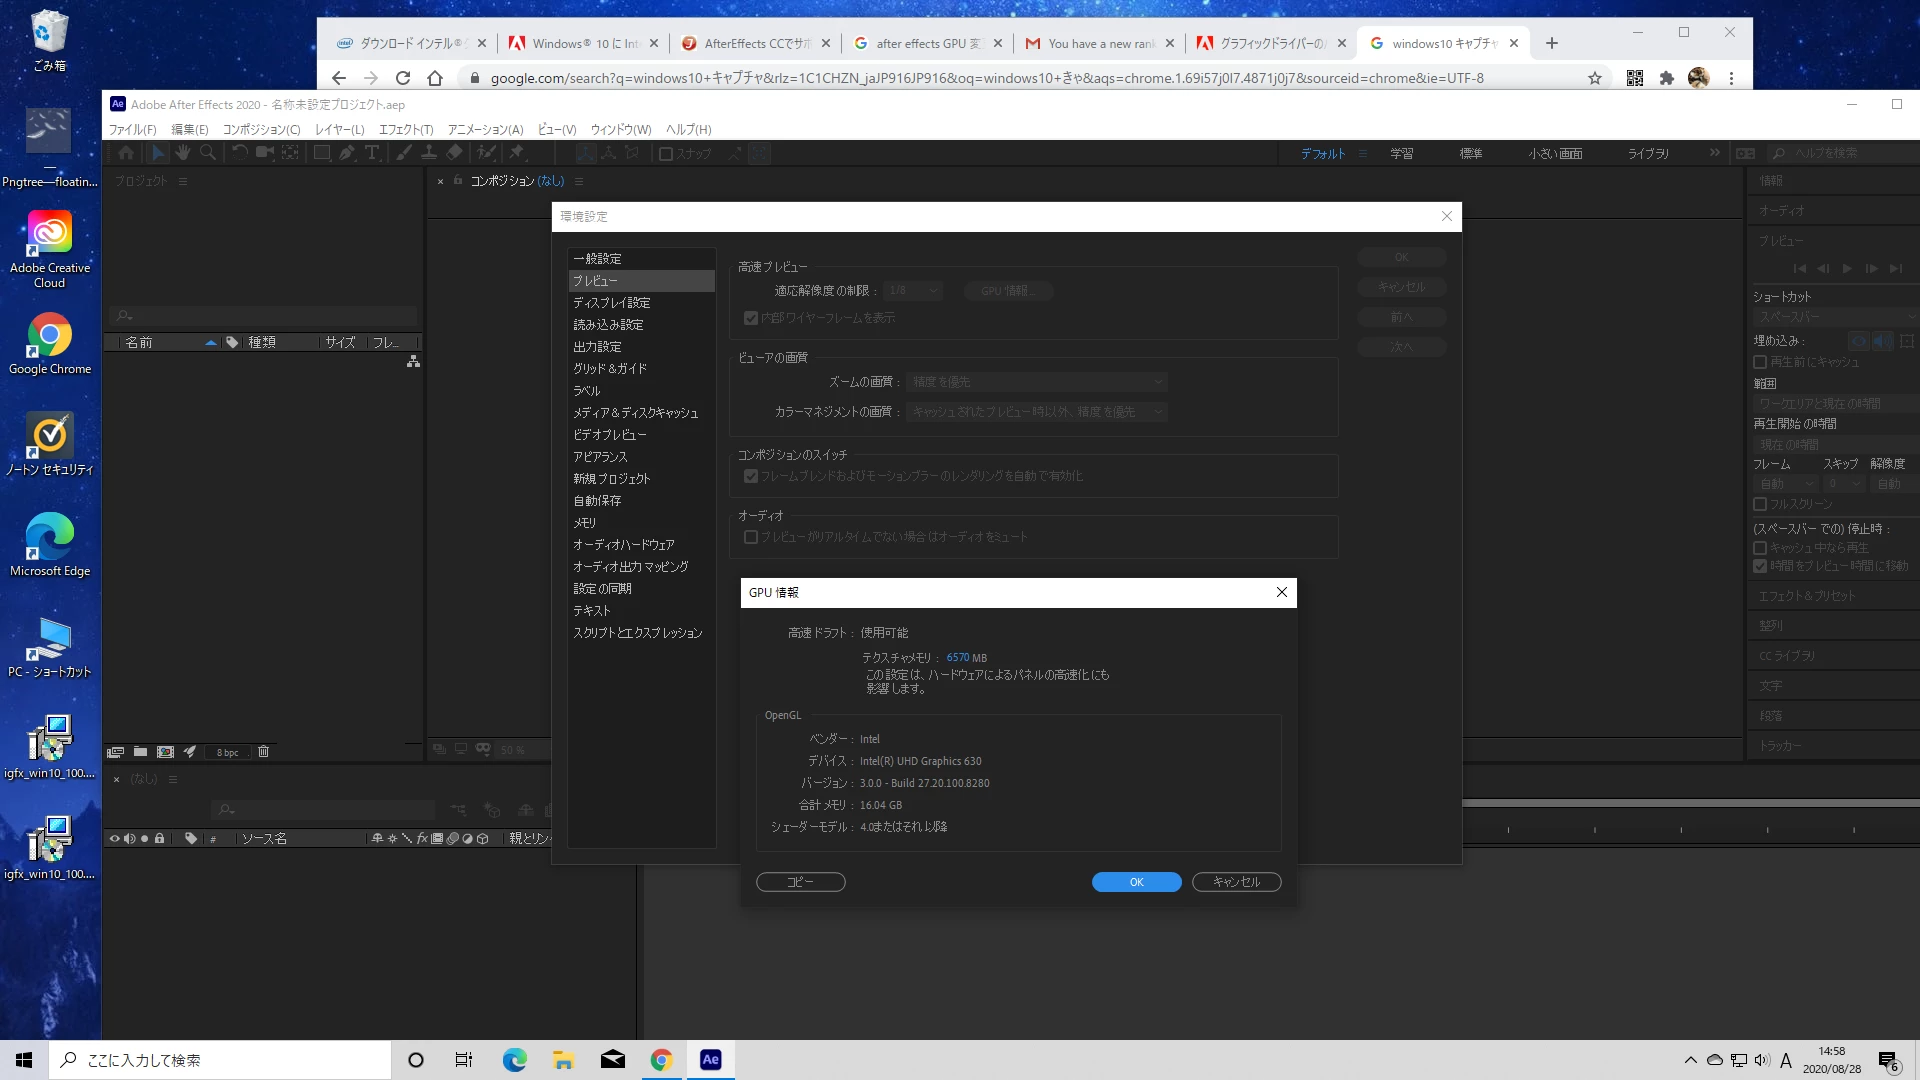Select the Pen tool

(347, 153)
